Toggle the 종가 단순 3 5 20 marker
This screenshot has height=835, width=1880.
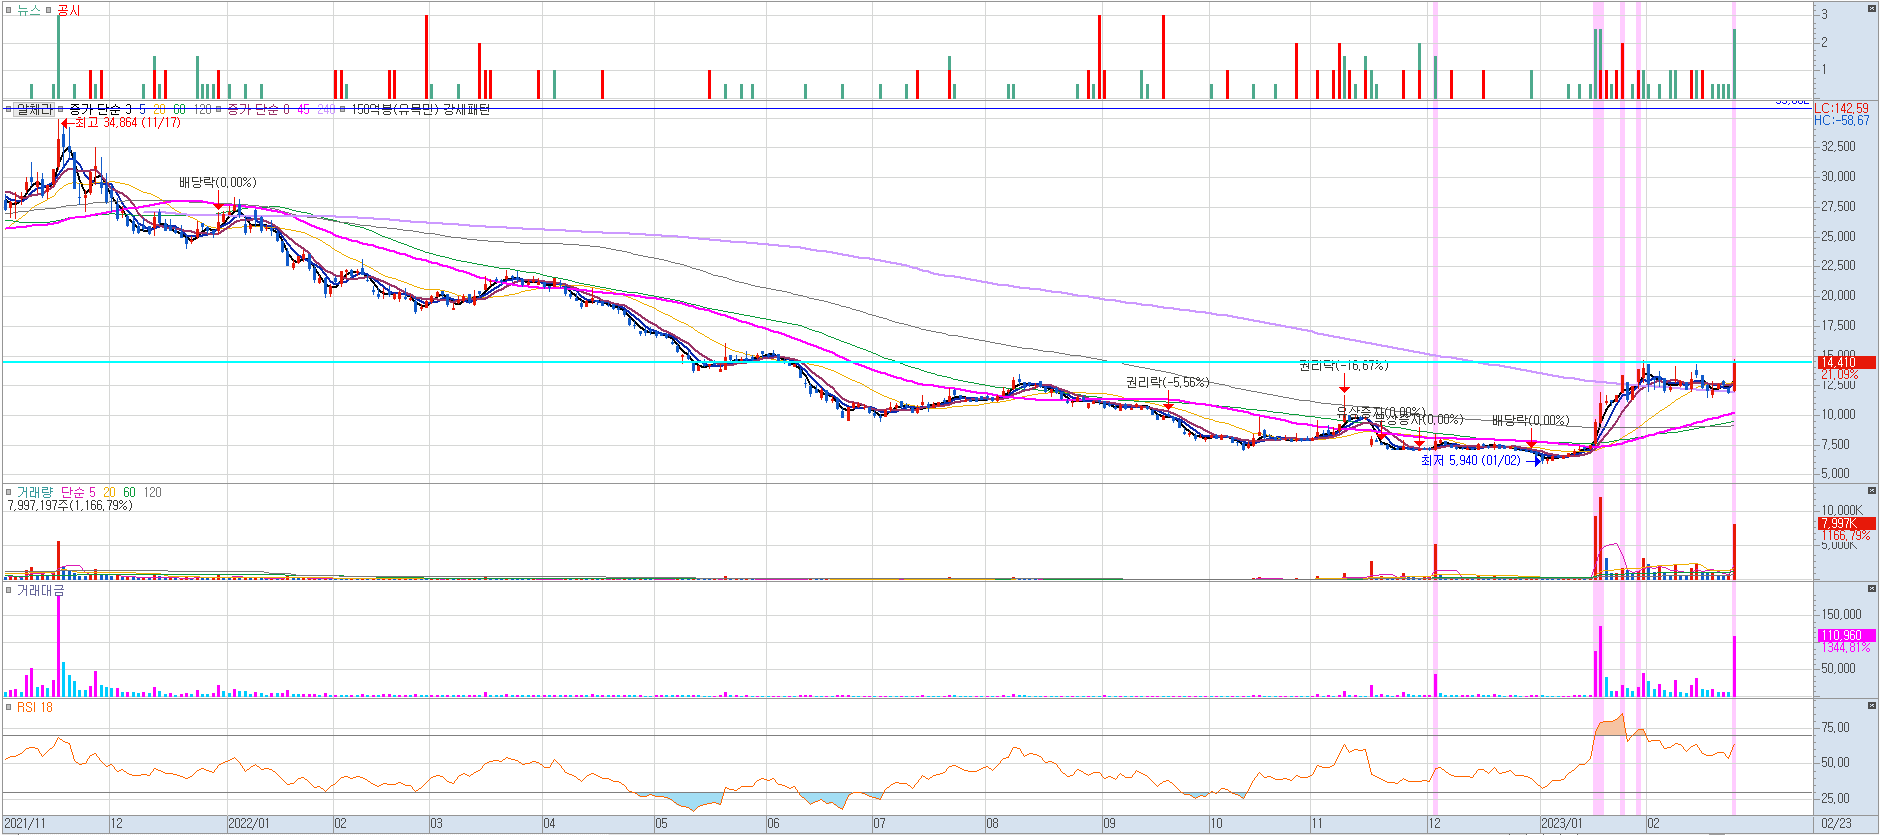click(61, 109)
